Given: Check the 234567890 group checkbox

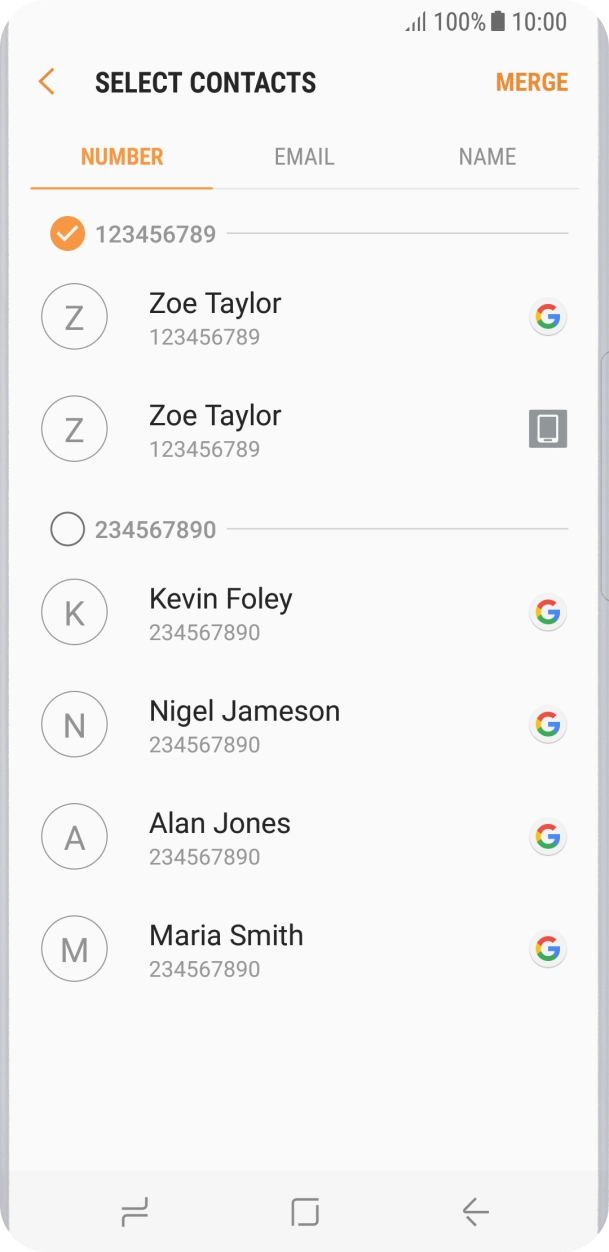Looking at the screenshot, I should [x=67, y=529].
